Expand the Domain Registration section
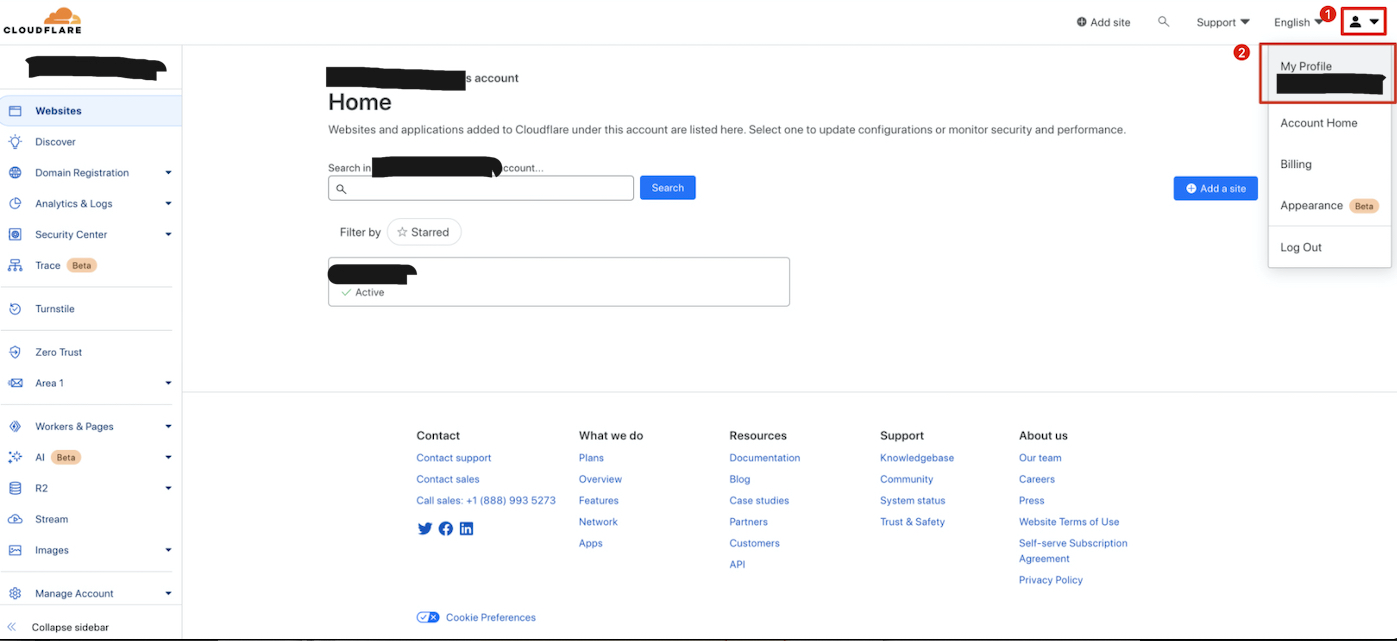Screen dimensions: 1397x641 tap(168, 173)
